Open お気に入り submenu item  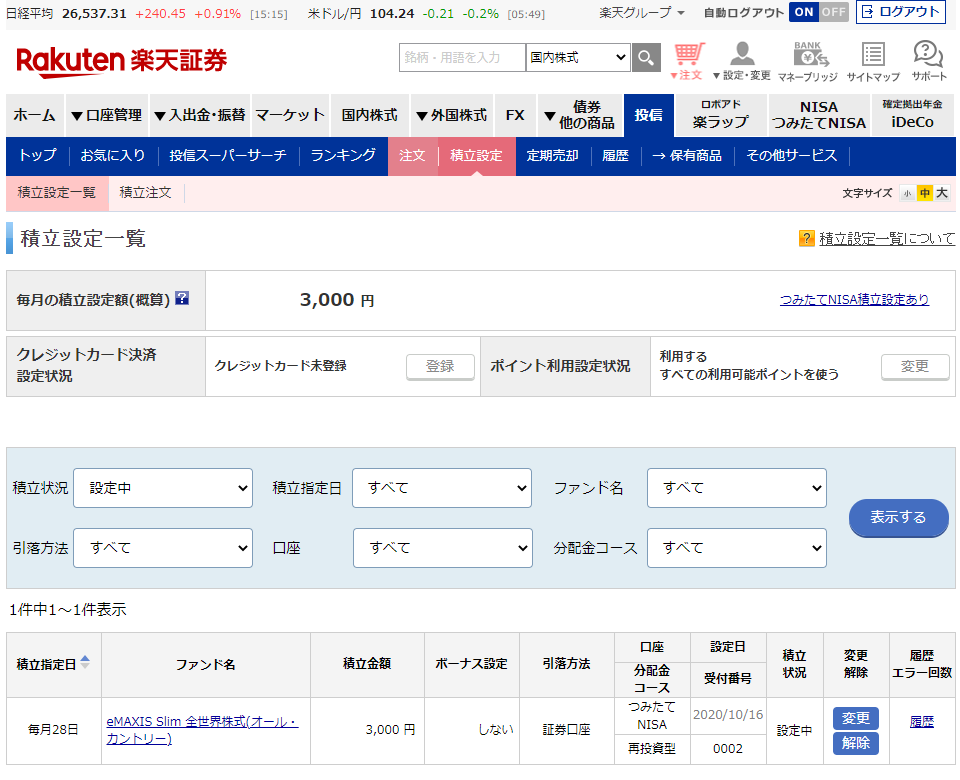point(113,156)
